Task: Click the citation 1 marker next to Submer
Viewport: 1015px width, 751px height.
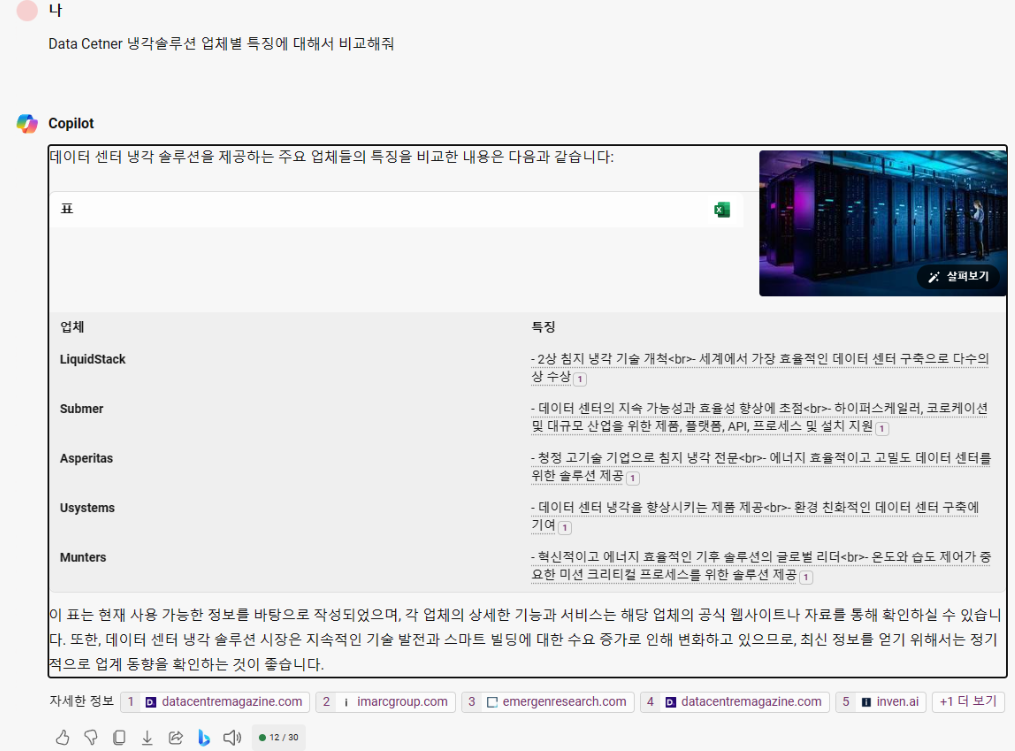Action: pyautogui.click(x=881, y=427)
